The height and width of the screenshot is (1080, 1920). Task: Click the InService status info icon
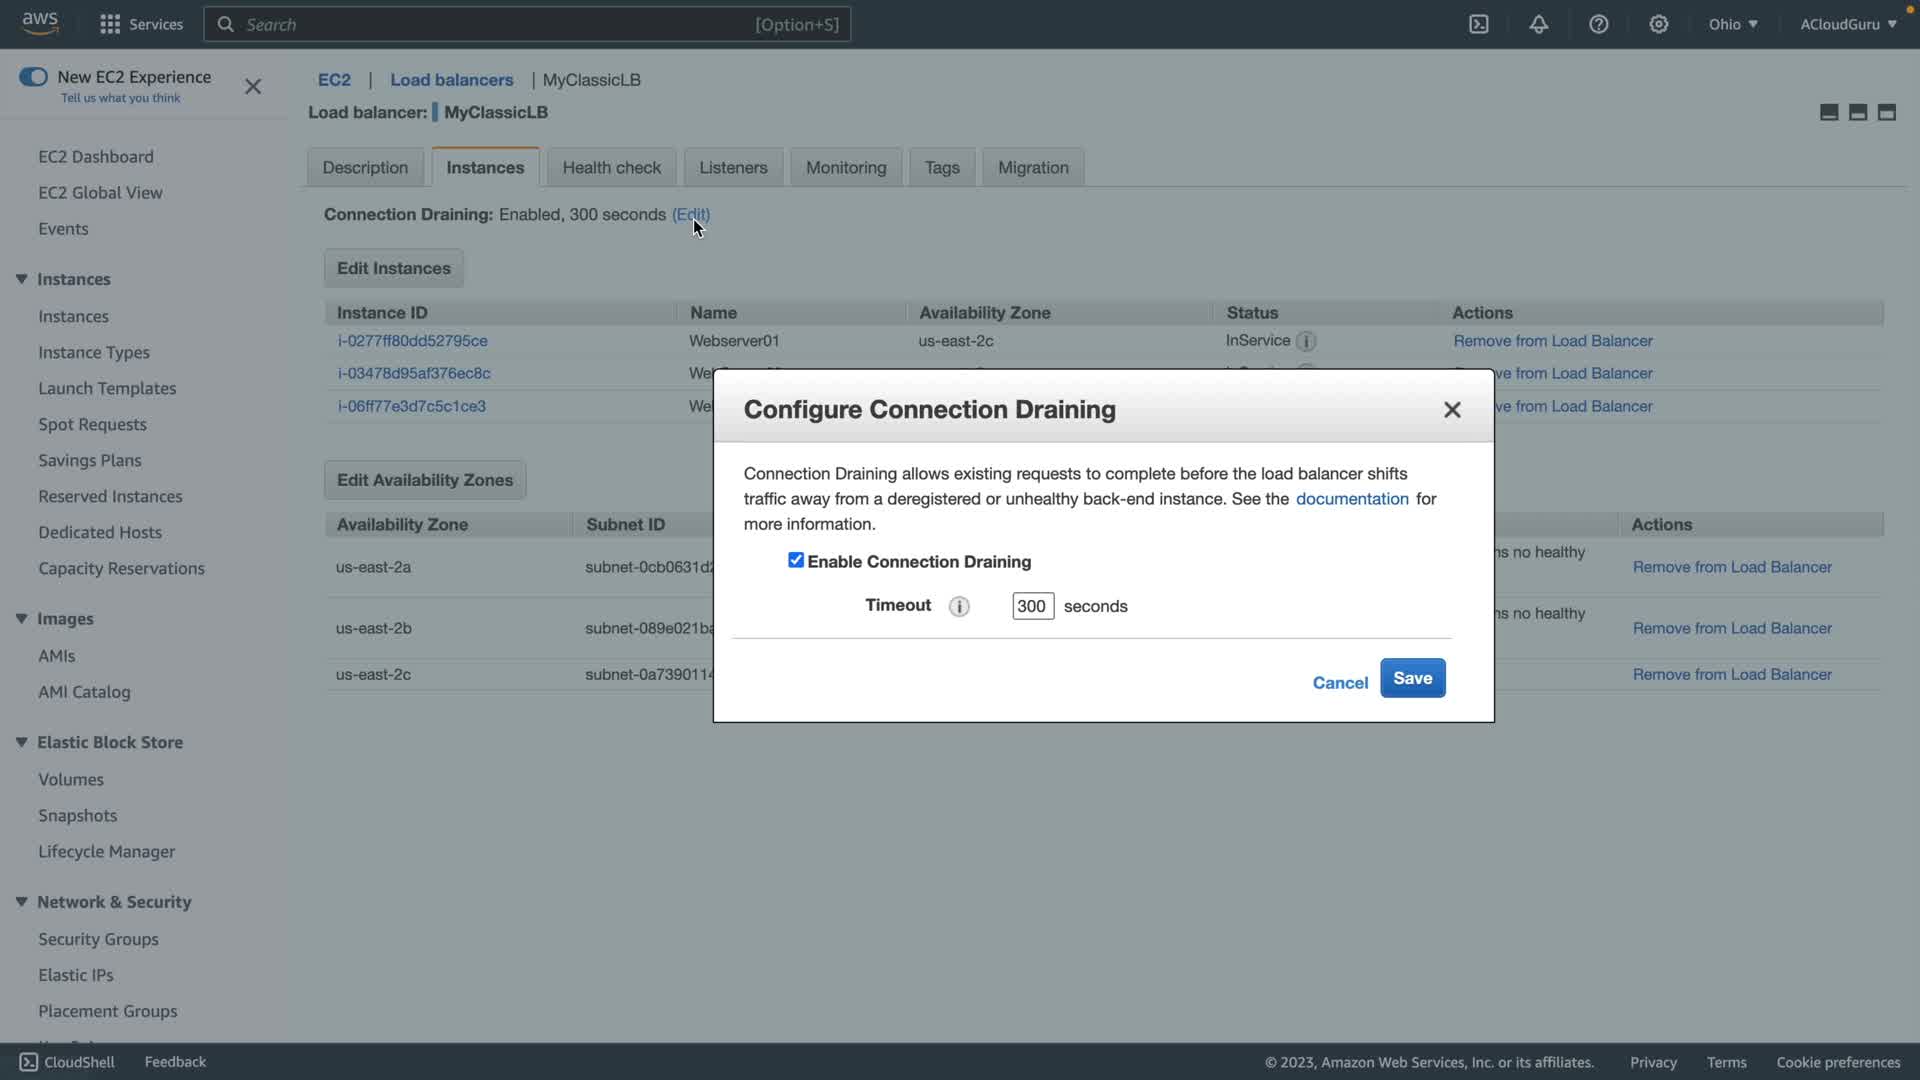click(1306, 342)
